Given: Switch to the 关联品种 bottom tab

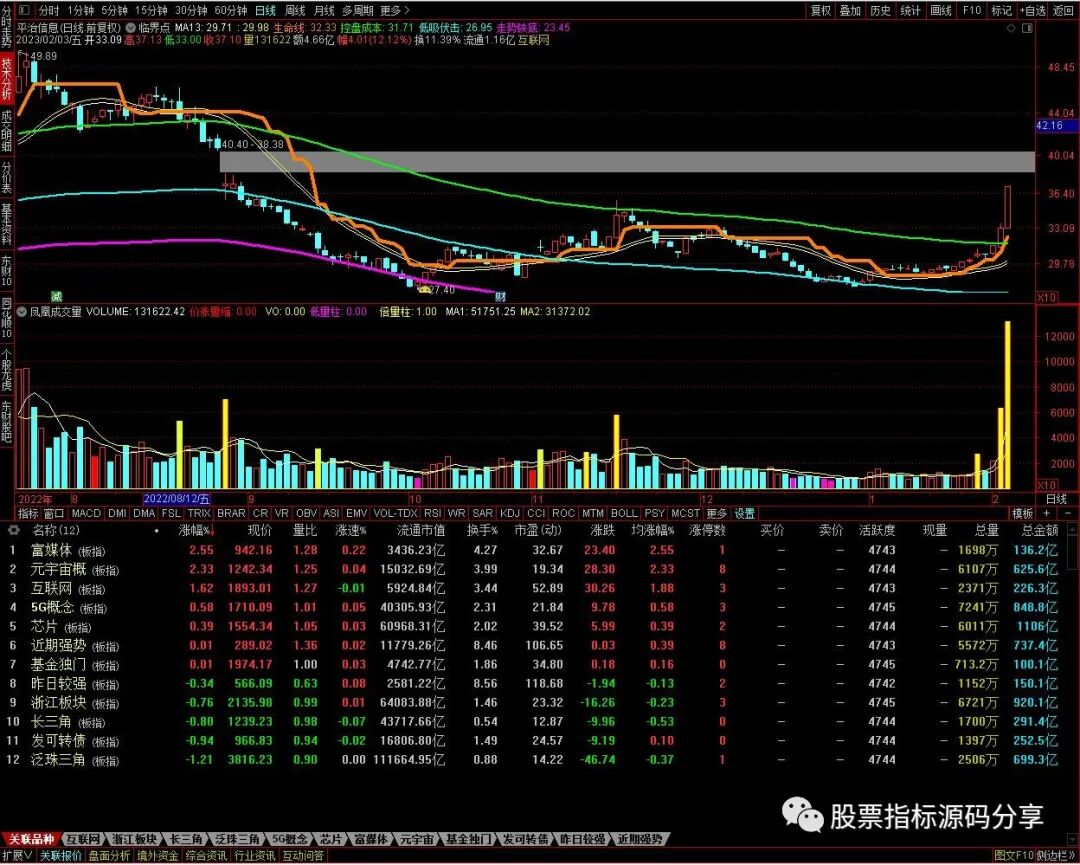Looking at the screenshot, I should pos(32,840).
